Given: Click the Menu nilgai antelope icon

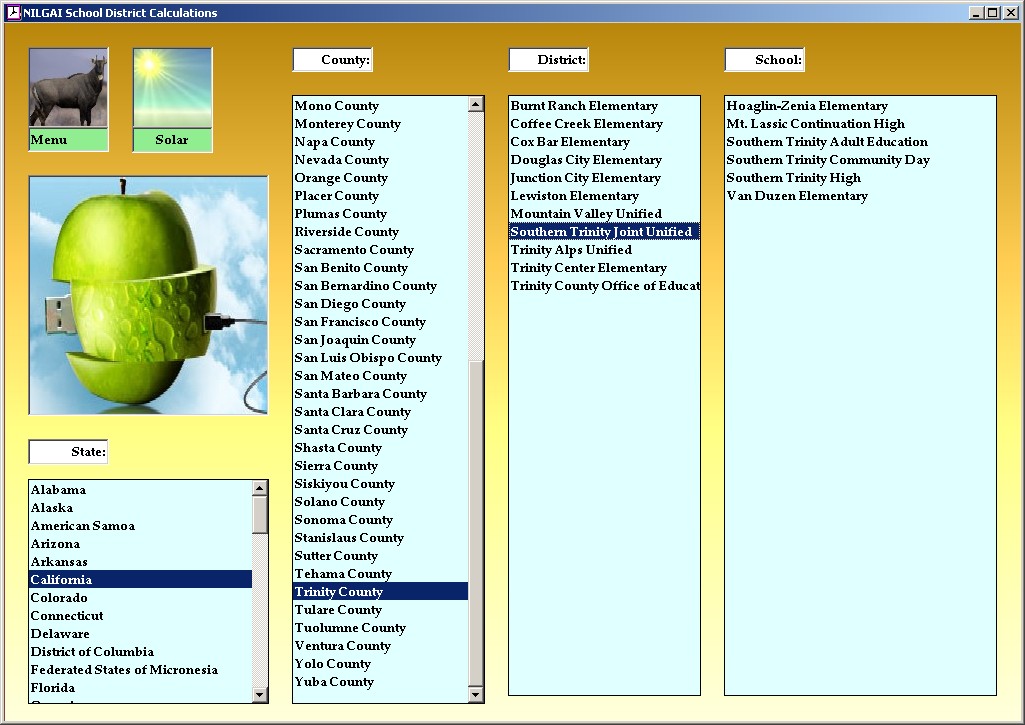Looking at the screenshot, I should 68,89.
